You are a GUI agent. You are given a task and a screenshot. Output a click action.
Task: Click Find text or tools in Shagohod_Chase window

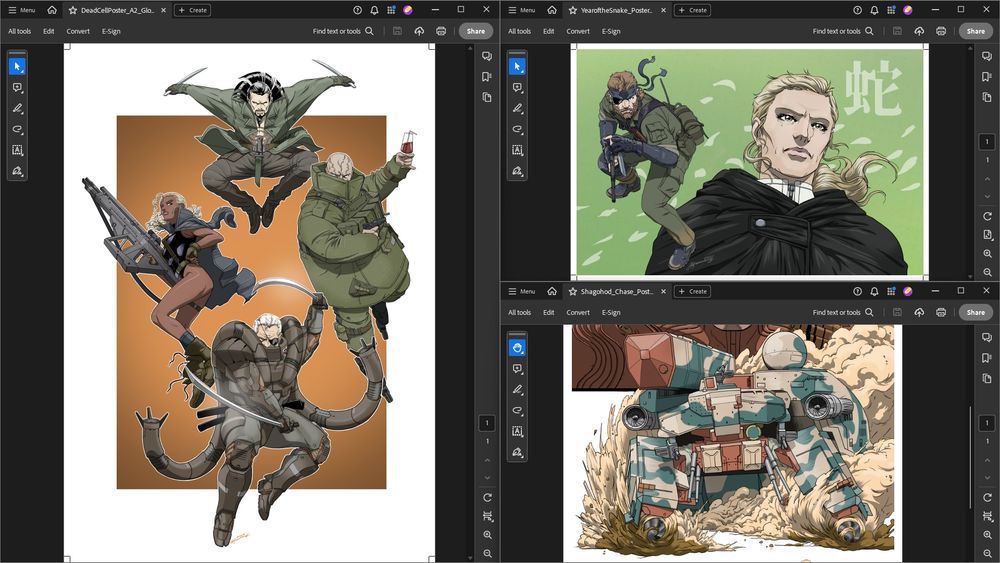point(843,312)
